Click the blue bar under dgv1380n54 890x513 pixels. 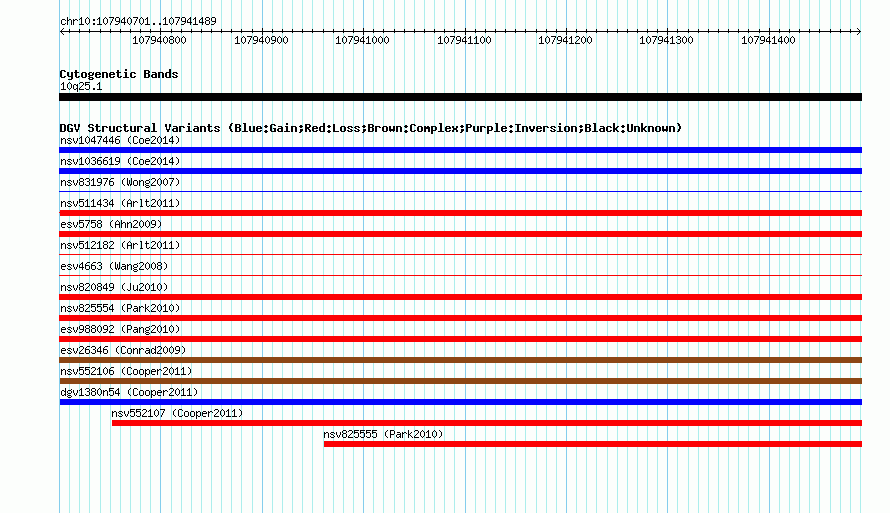pos(460,402)
